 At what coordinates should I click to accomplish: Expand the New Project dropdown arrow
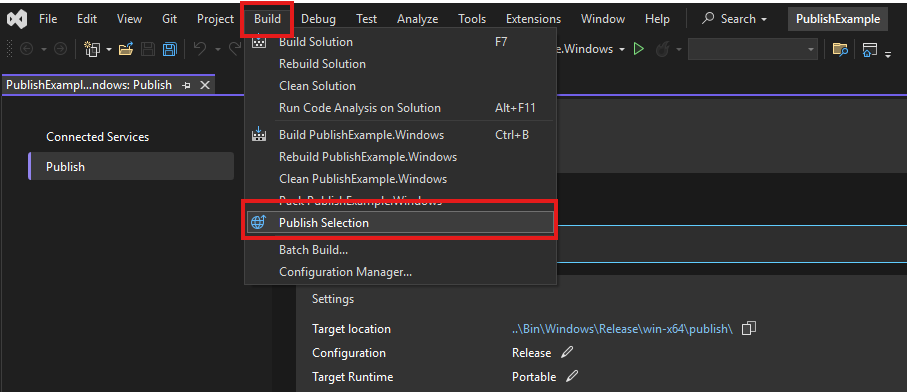[109, 50]
